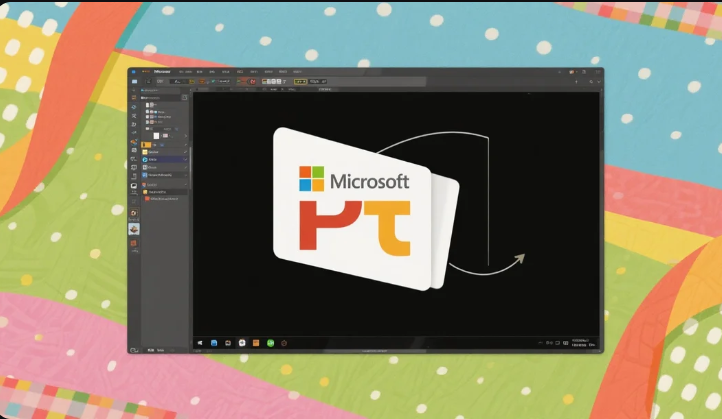Open the Windows Start button on the taskbar
This screenshot has width=722, height=419.
pos(200,343)
